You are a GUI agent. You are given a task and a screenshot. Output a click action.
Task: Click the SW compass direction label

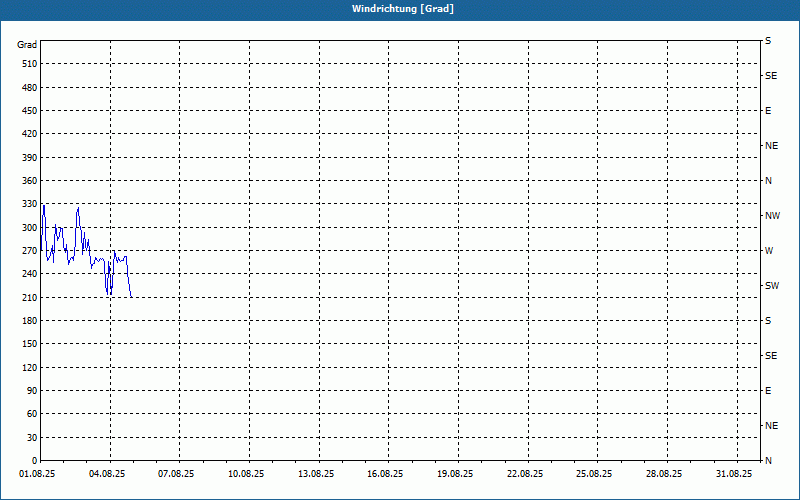click(772, 286)
